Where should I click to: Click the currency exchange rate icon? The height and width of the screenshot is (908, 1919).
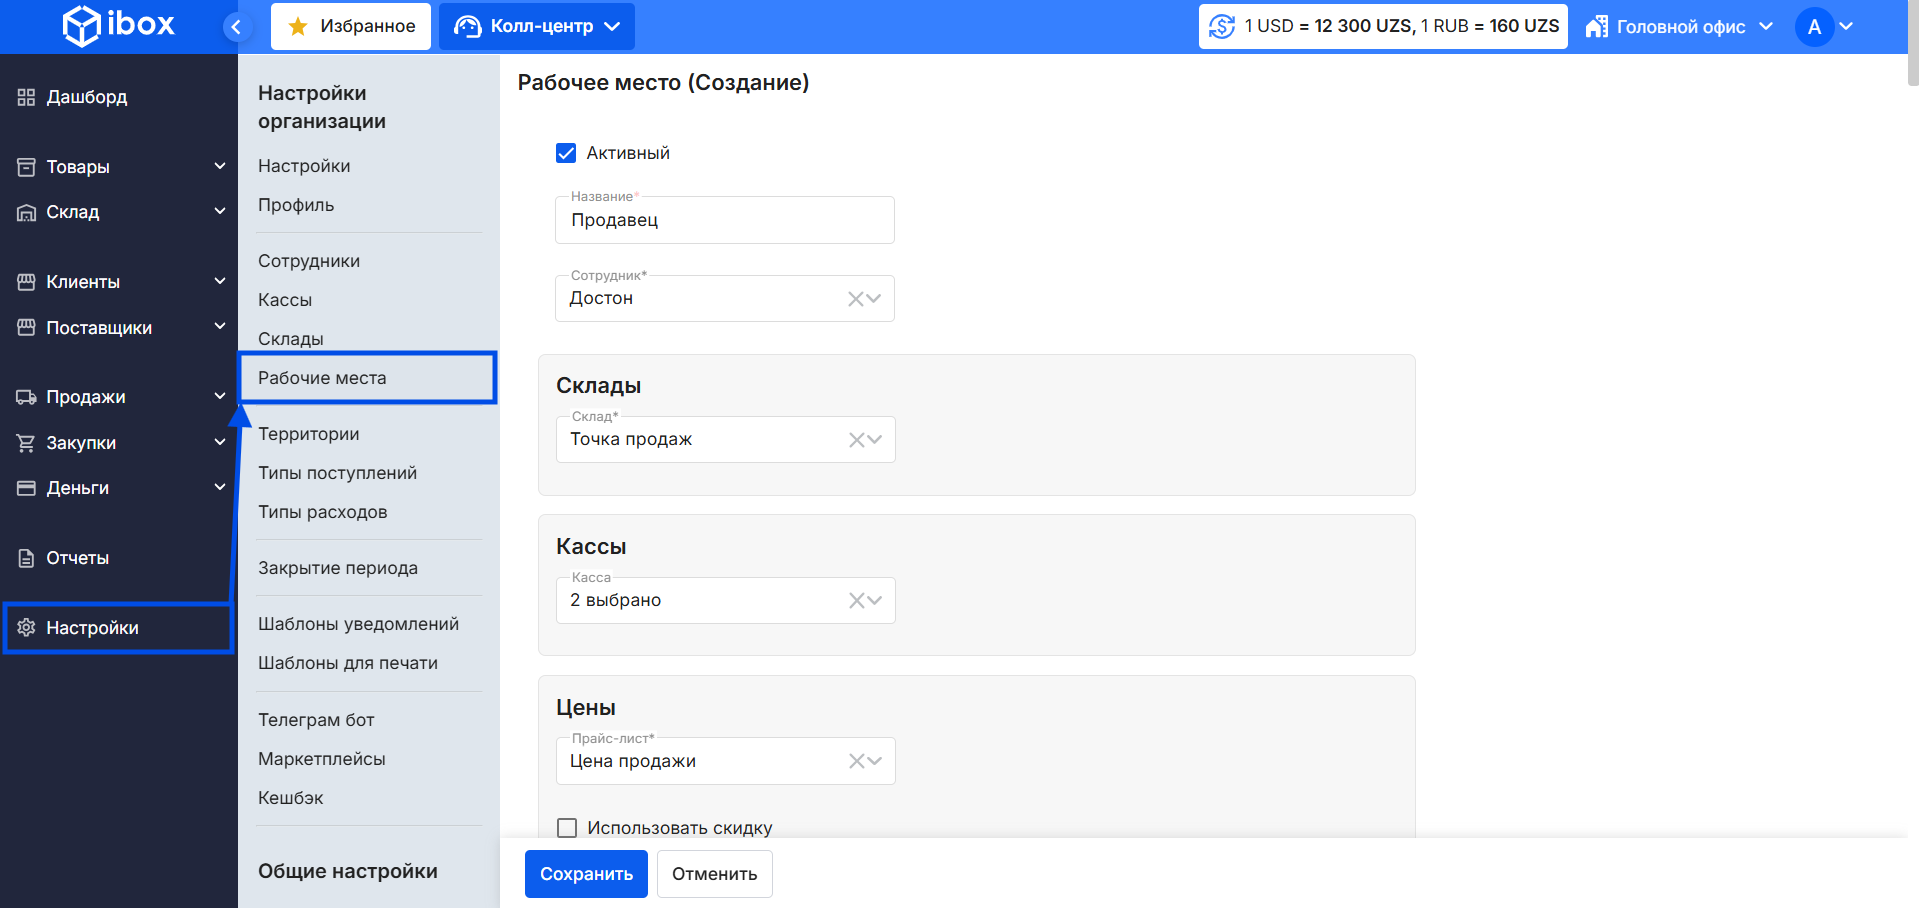pos(1222,26)
